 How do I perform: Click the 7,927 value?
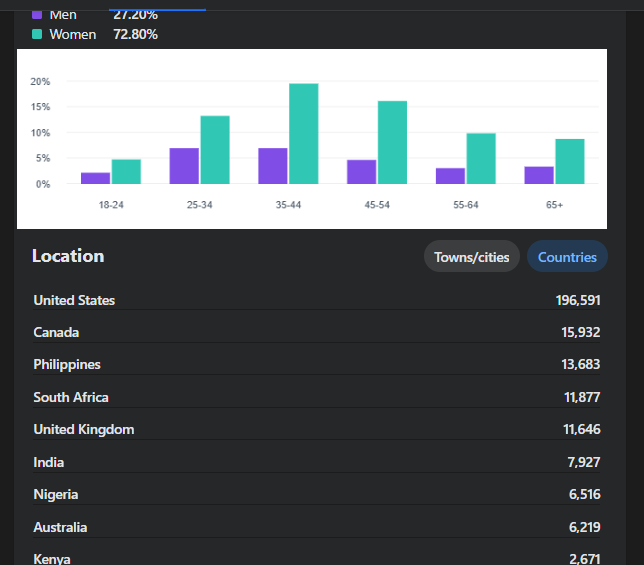coord(584,462)
